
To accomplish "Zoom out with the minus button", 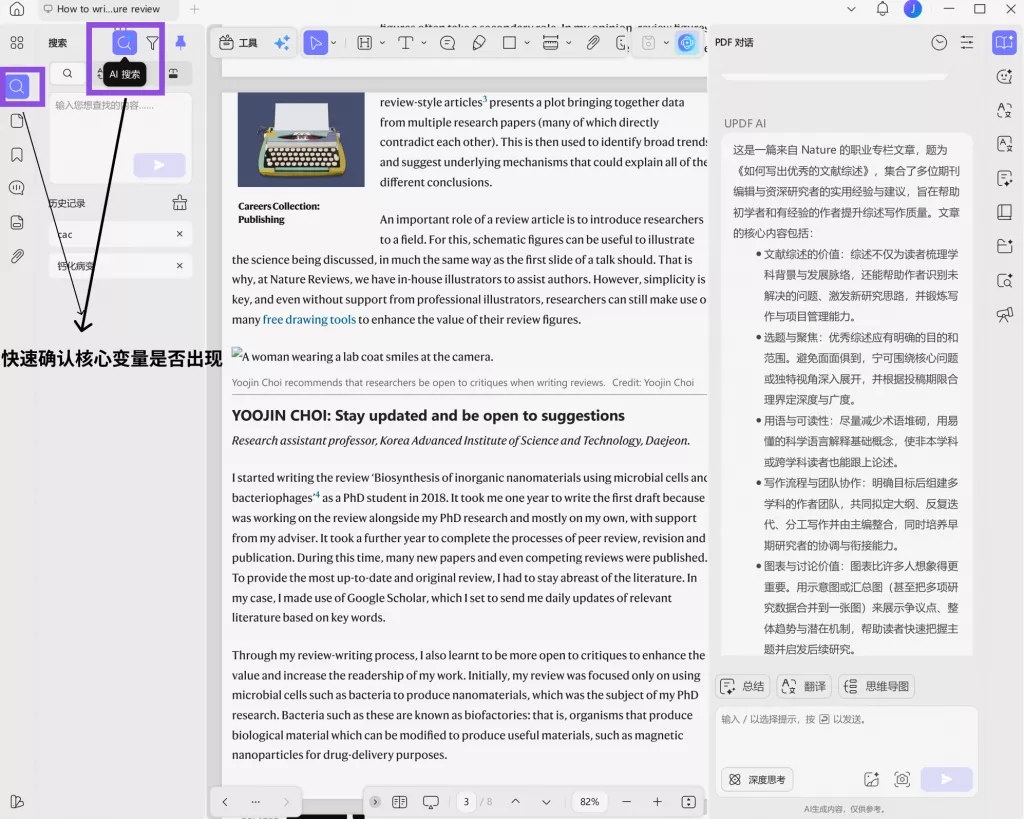I will click(626, 801).
